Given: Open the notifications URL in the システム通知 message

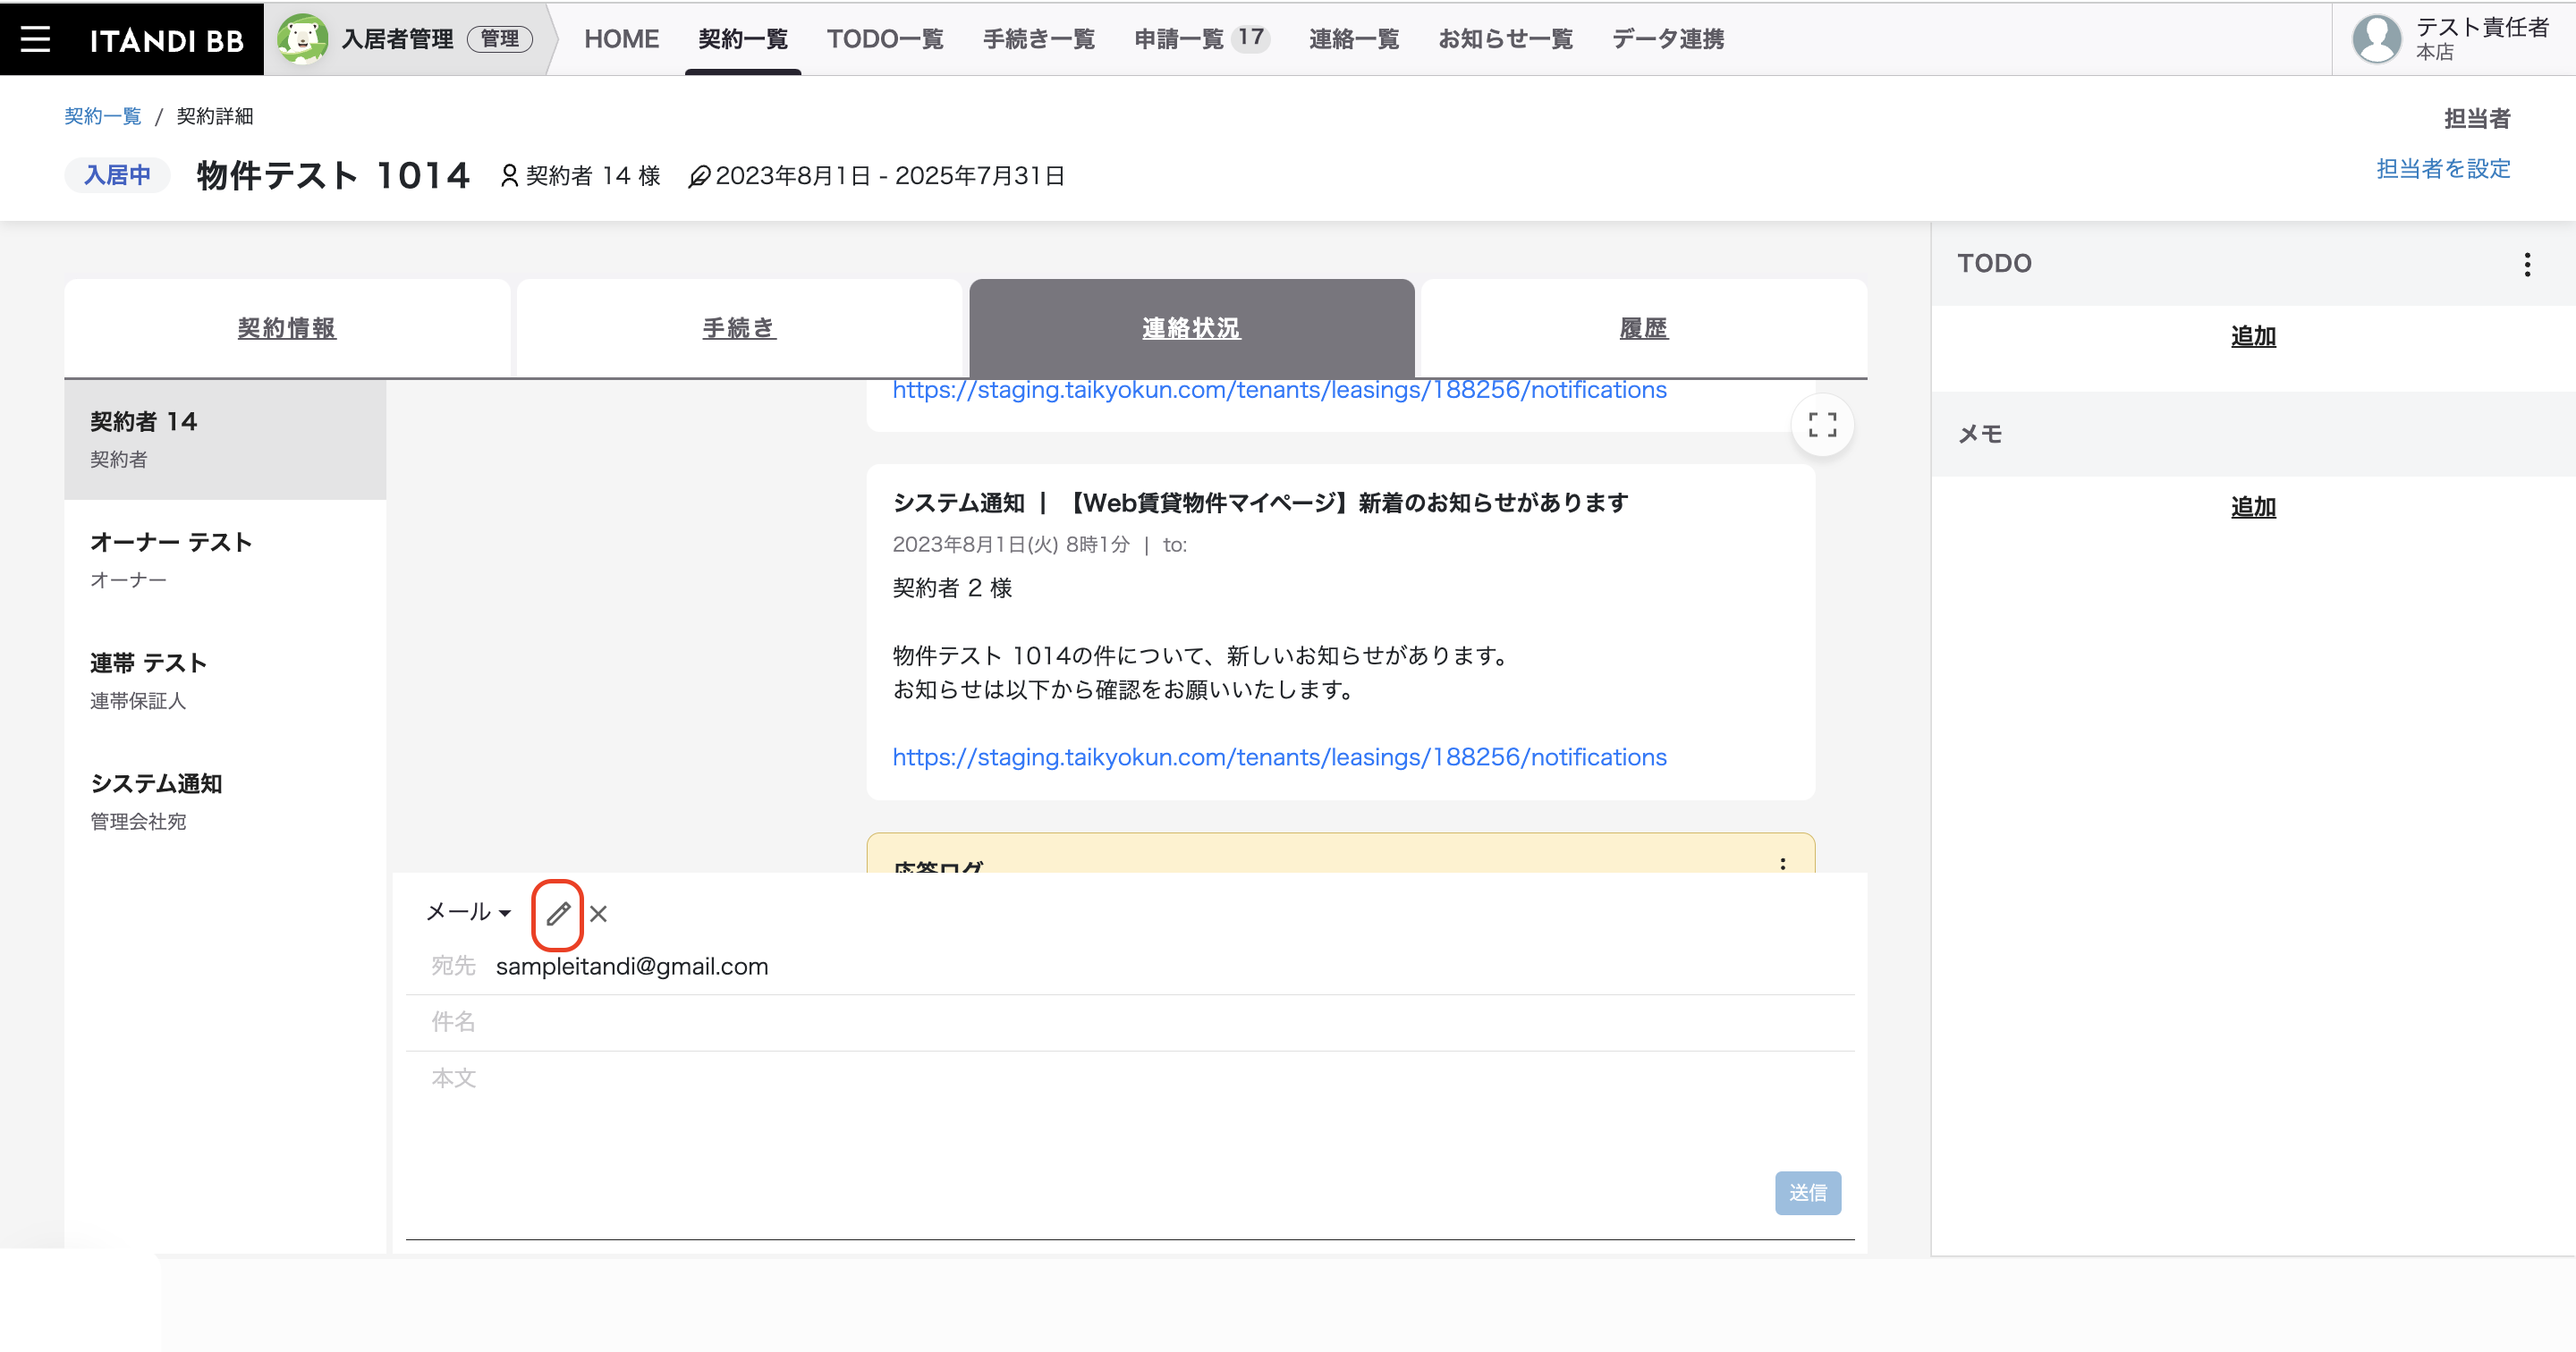Looking at the screenshot, I should point(1279,757).
